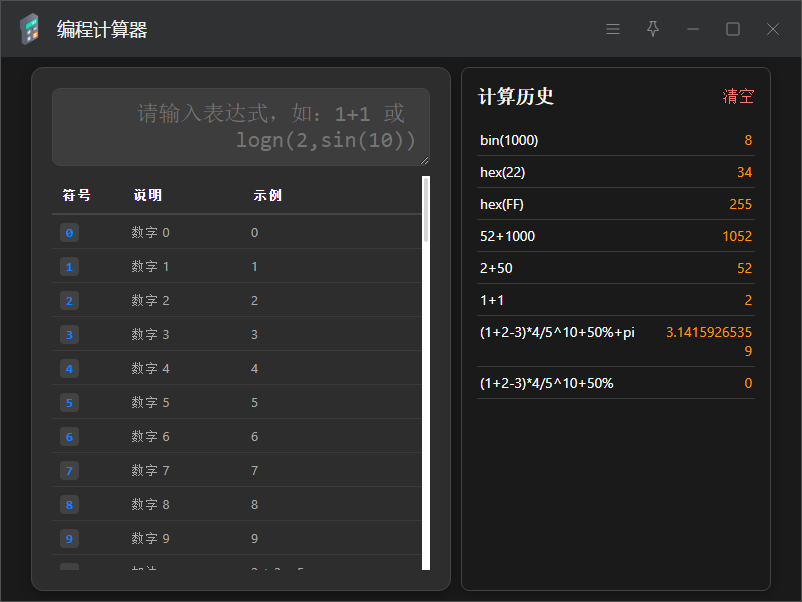The width and height of the screenshot is (802, 602).
Task: Insert symbol 0 from the symbol list
Action: (x=69, y=233)
